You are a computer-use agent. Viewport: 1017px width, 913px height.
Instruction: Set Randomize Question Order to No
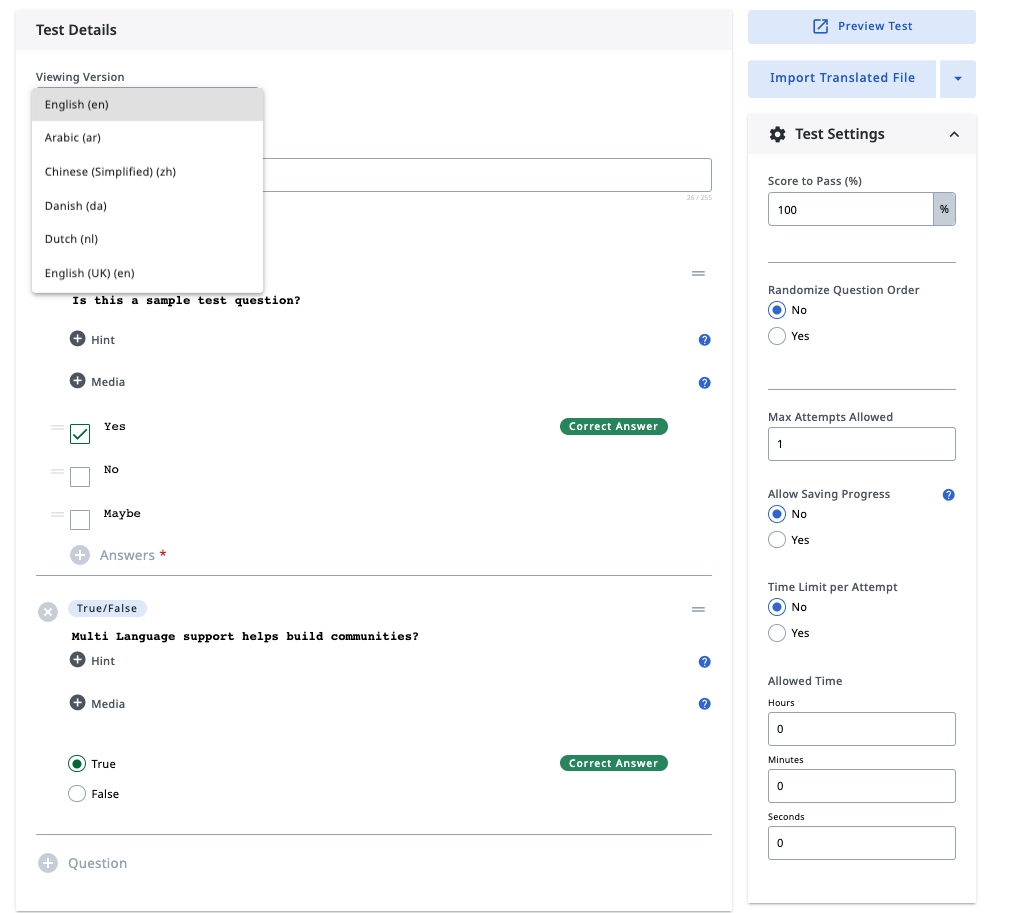click(777, 310)
